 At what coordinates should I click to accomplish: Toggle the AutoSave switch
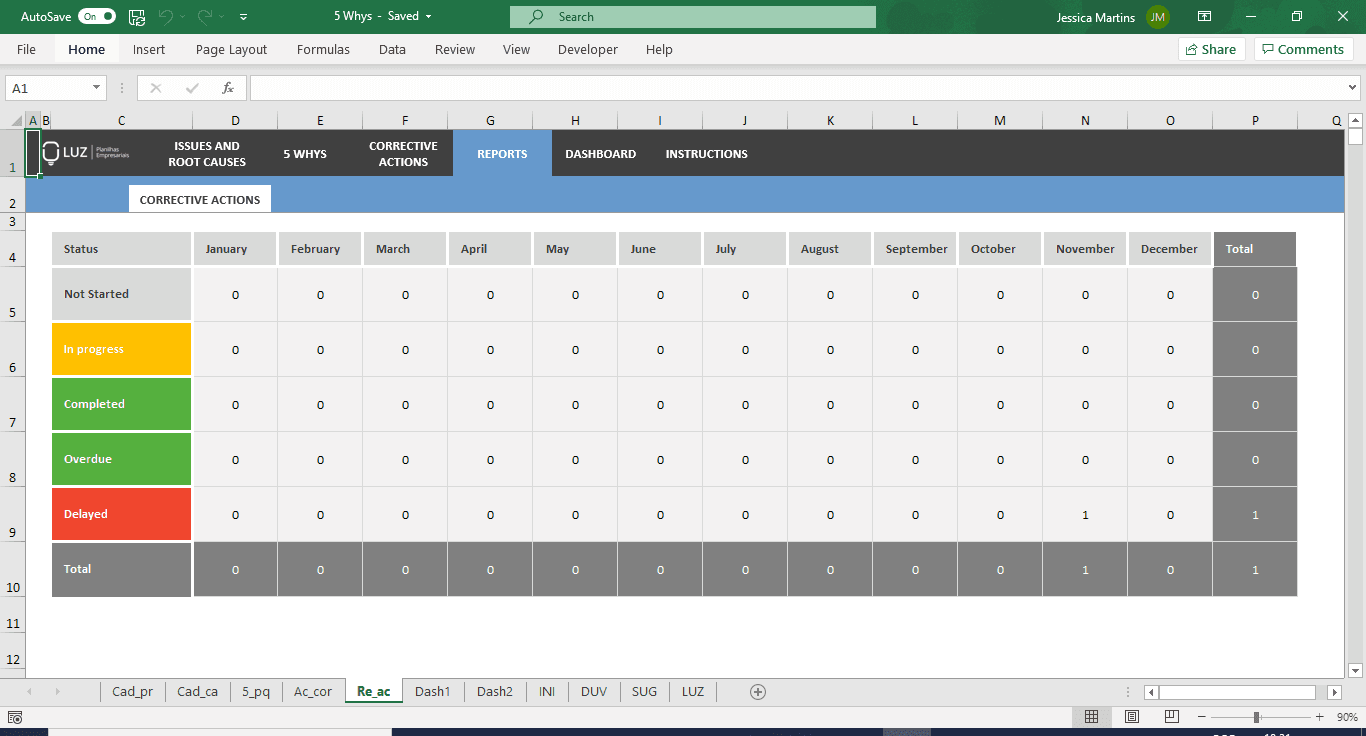tap(97, 17)
